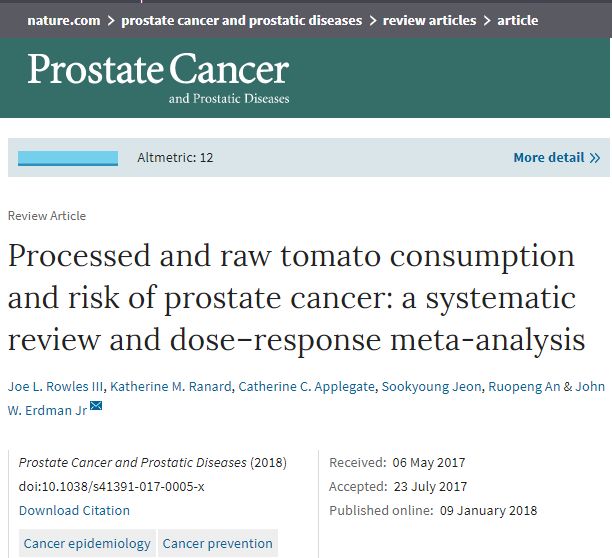Open author Joe L. Rowles III
This screenshot has height=558, width=612.
click(54, 386)
